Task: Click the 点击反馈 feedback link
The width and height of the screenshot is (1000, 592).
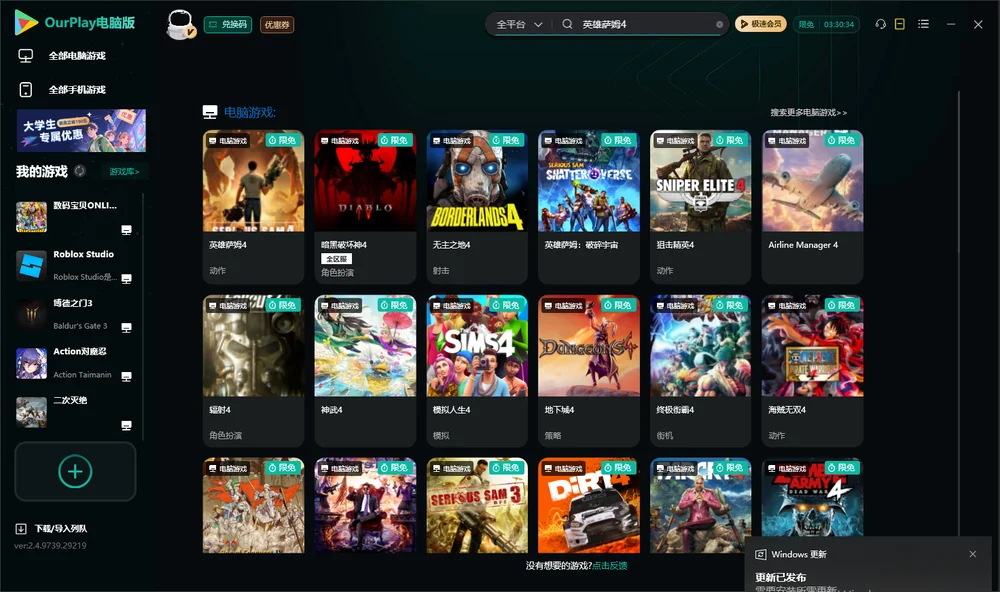Action: click(610, 566)
